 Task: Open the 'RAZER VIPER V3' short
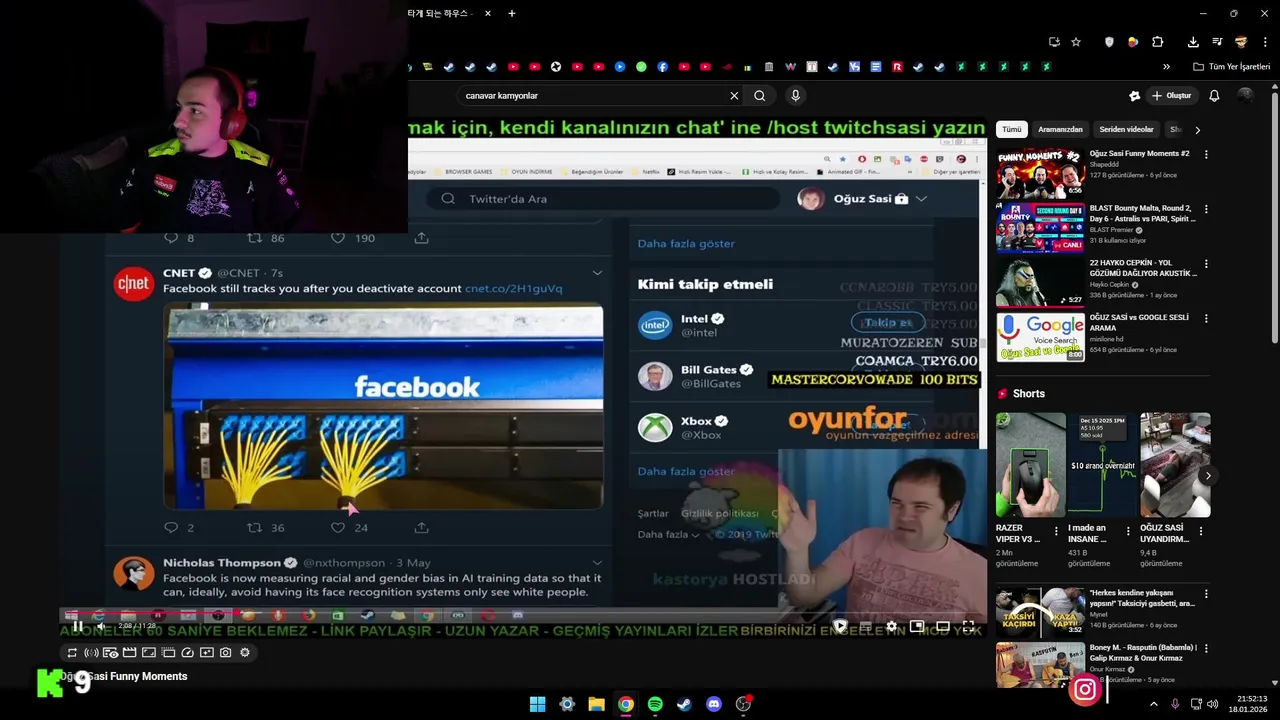coord(1030,465)
